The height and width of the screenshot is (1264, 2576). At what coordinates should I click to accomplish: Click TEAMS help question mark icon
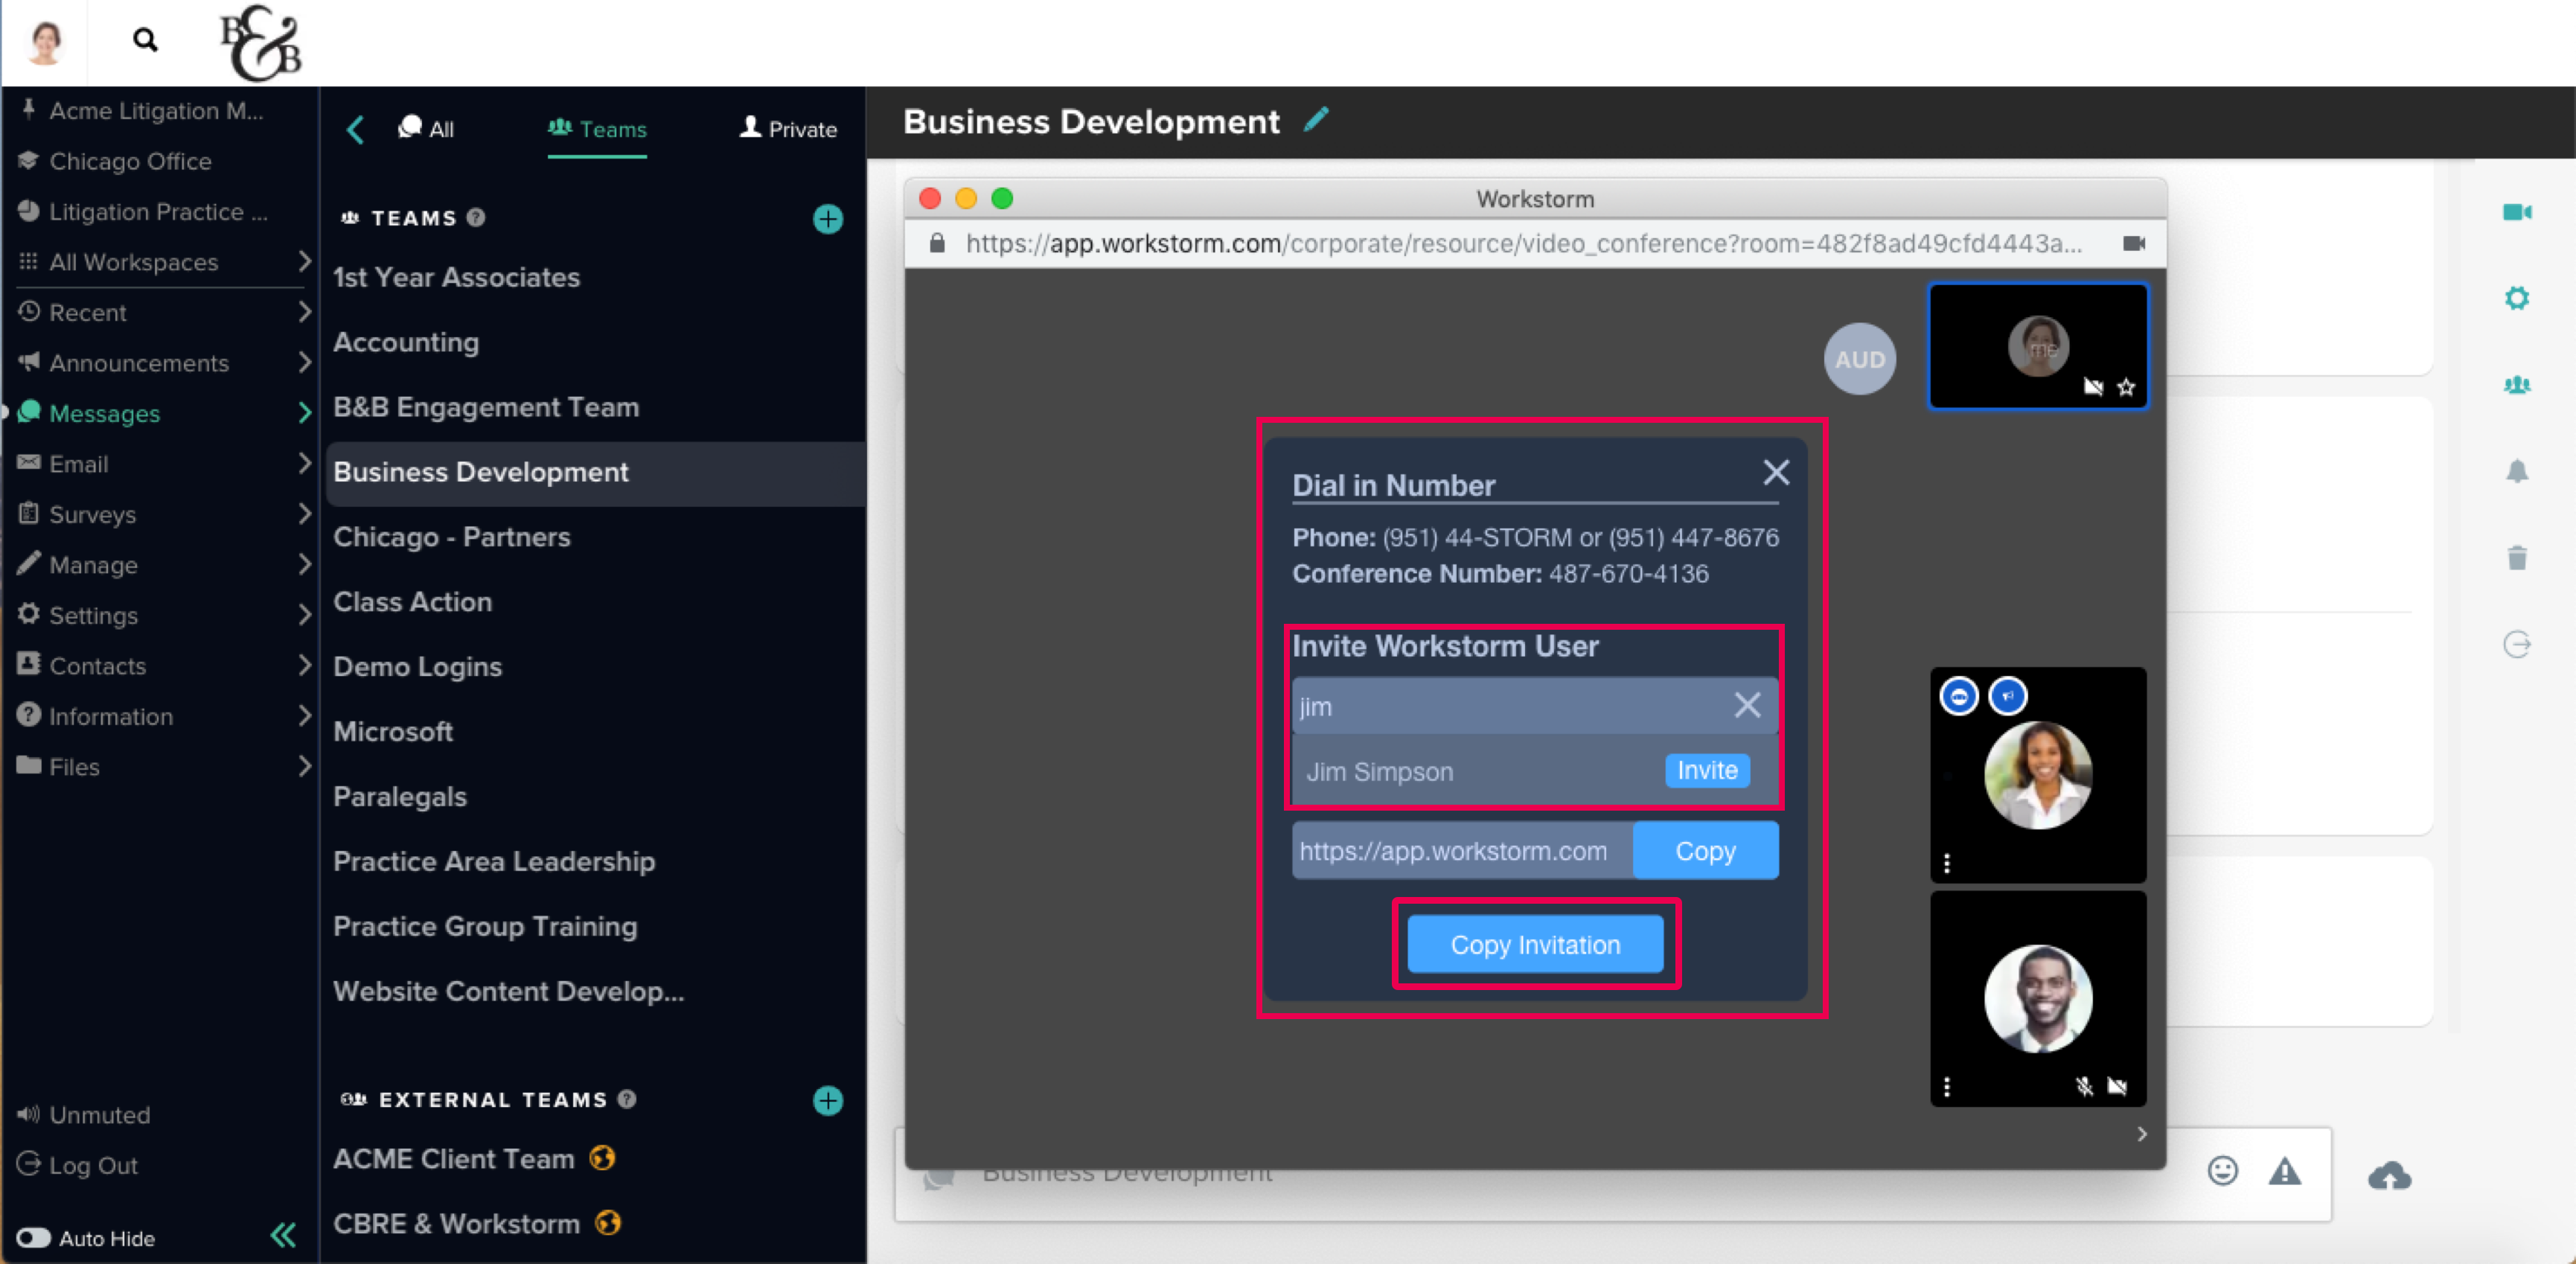point(476,217)
